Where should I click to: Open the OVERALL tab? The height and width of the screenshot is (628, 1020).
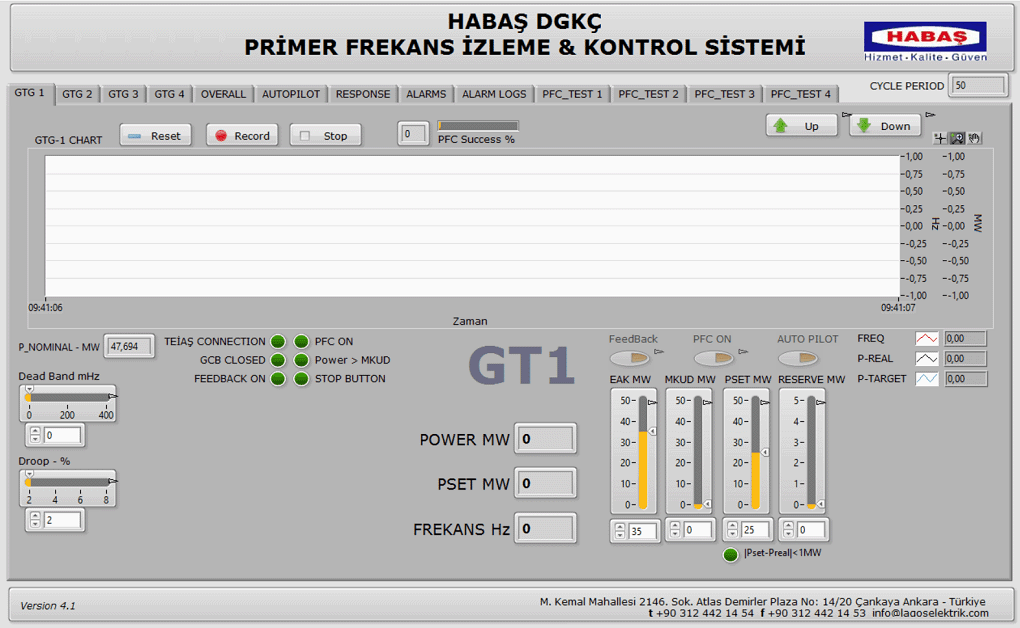223,94
